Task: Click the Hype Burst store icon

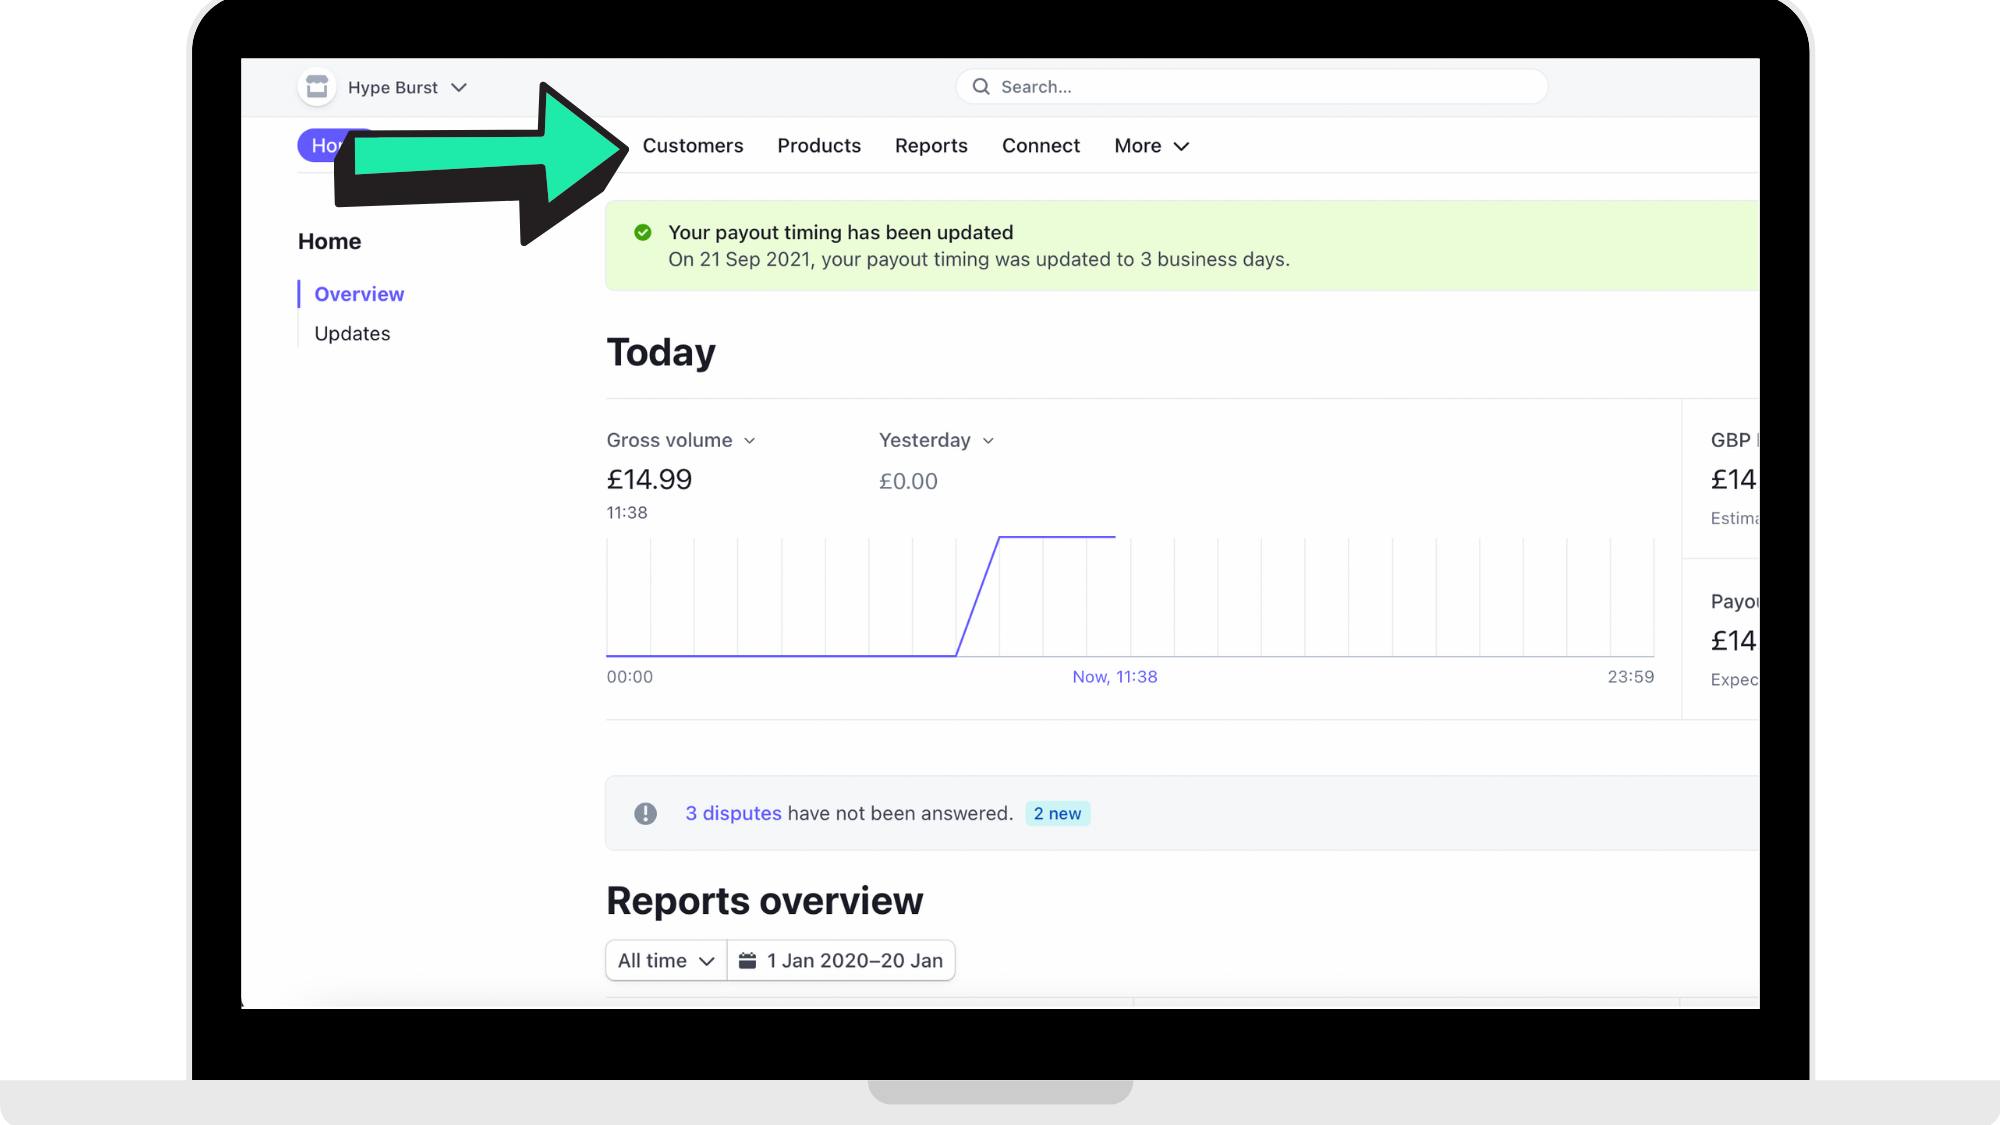Action: coord(317,87)
